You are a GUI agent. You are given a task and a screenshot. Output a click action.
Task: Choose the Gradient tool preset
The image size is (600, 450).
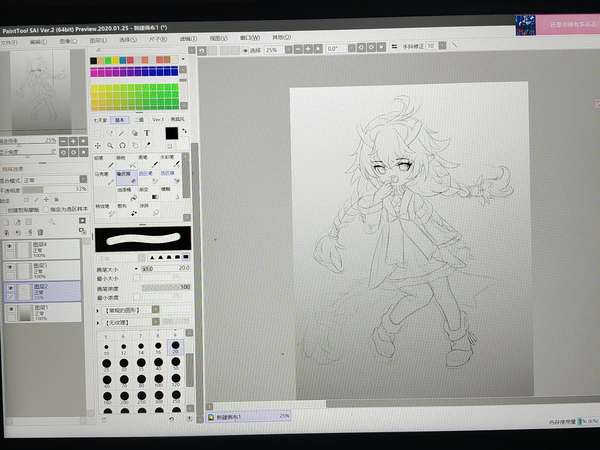click(x=149, y=194)
